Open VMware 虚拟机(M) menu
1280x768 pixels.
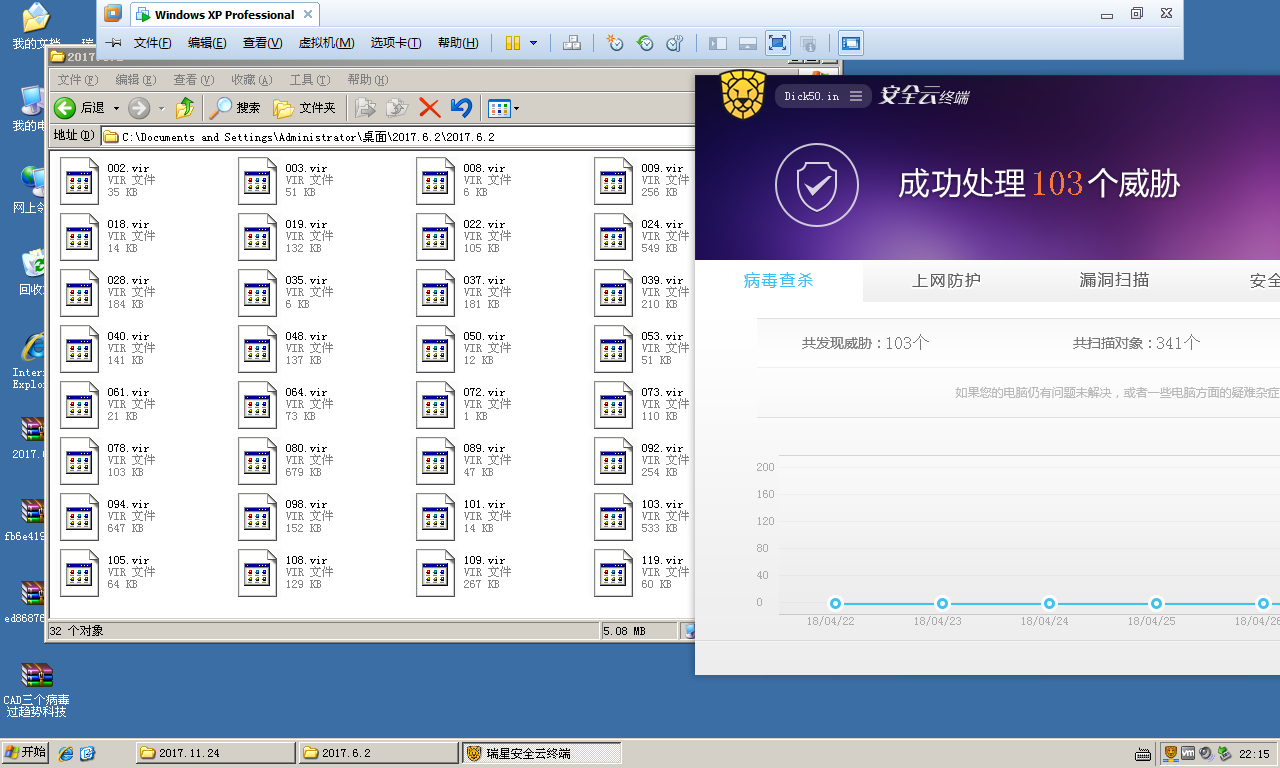[x=326, y=43]
